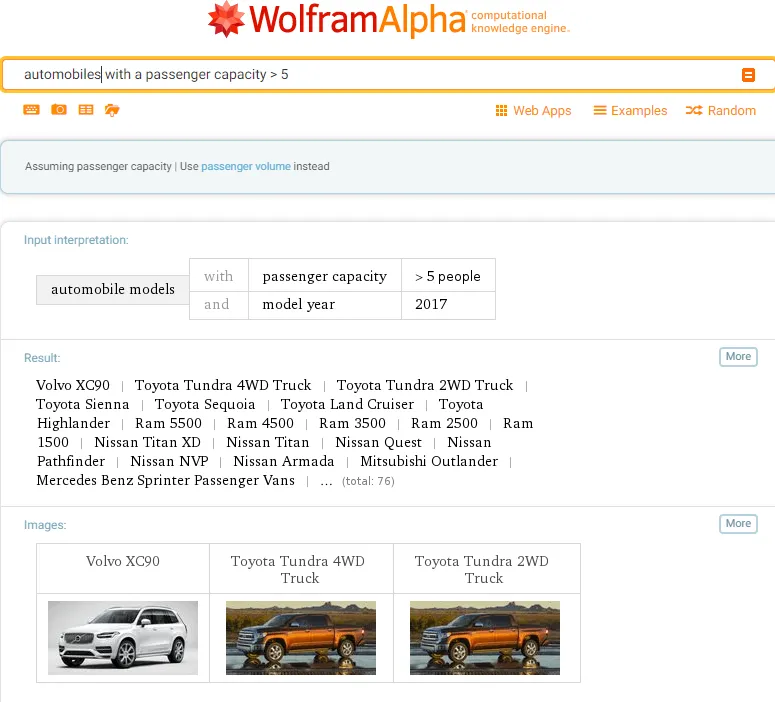
Task: Click the 'Result:' section heading
Action: coord(42,358)
